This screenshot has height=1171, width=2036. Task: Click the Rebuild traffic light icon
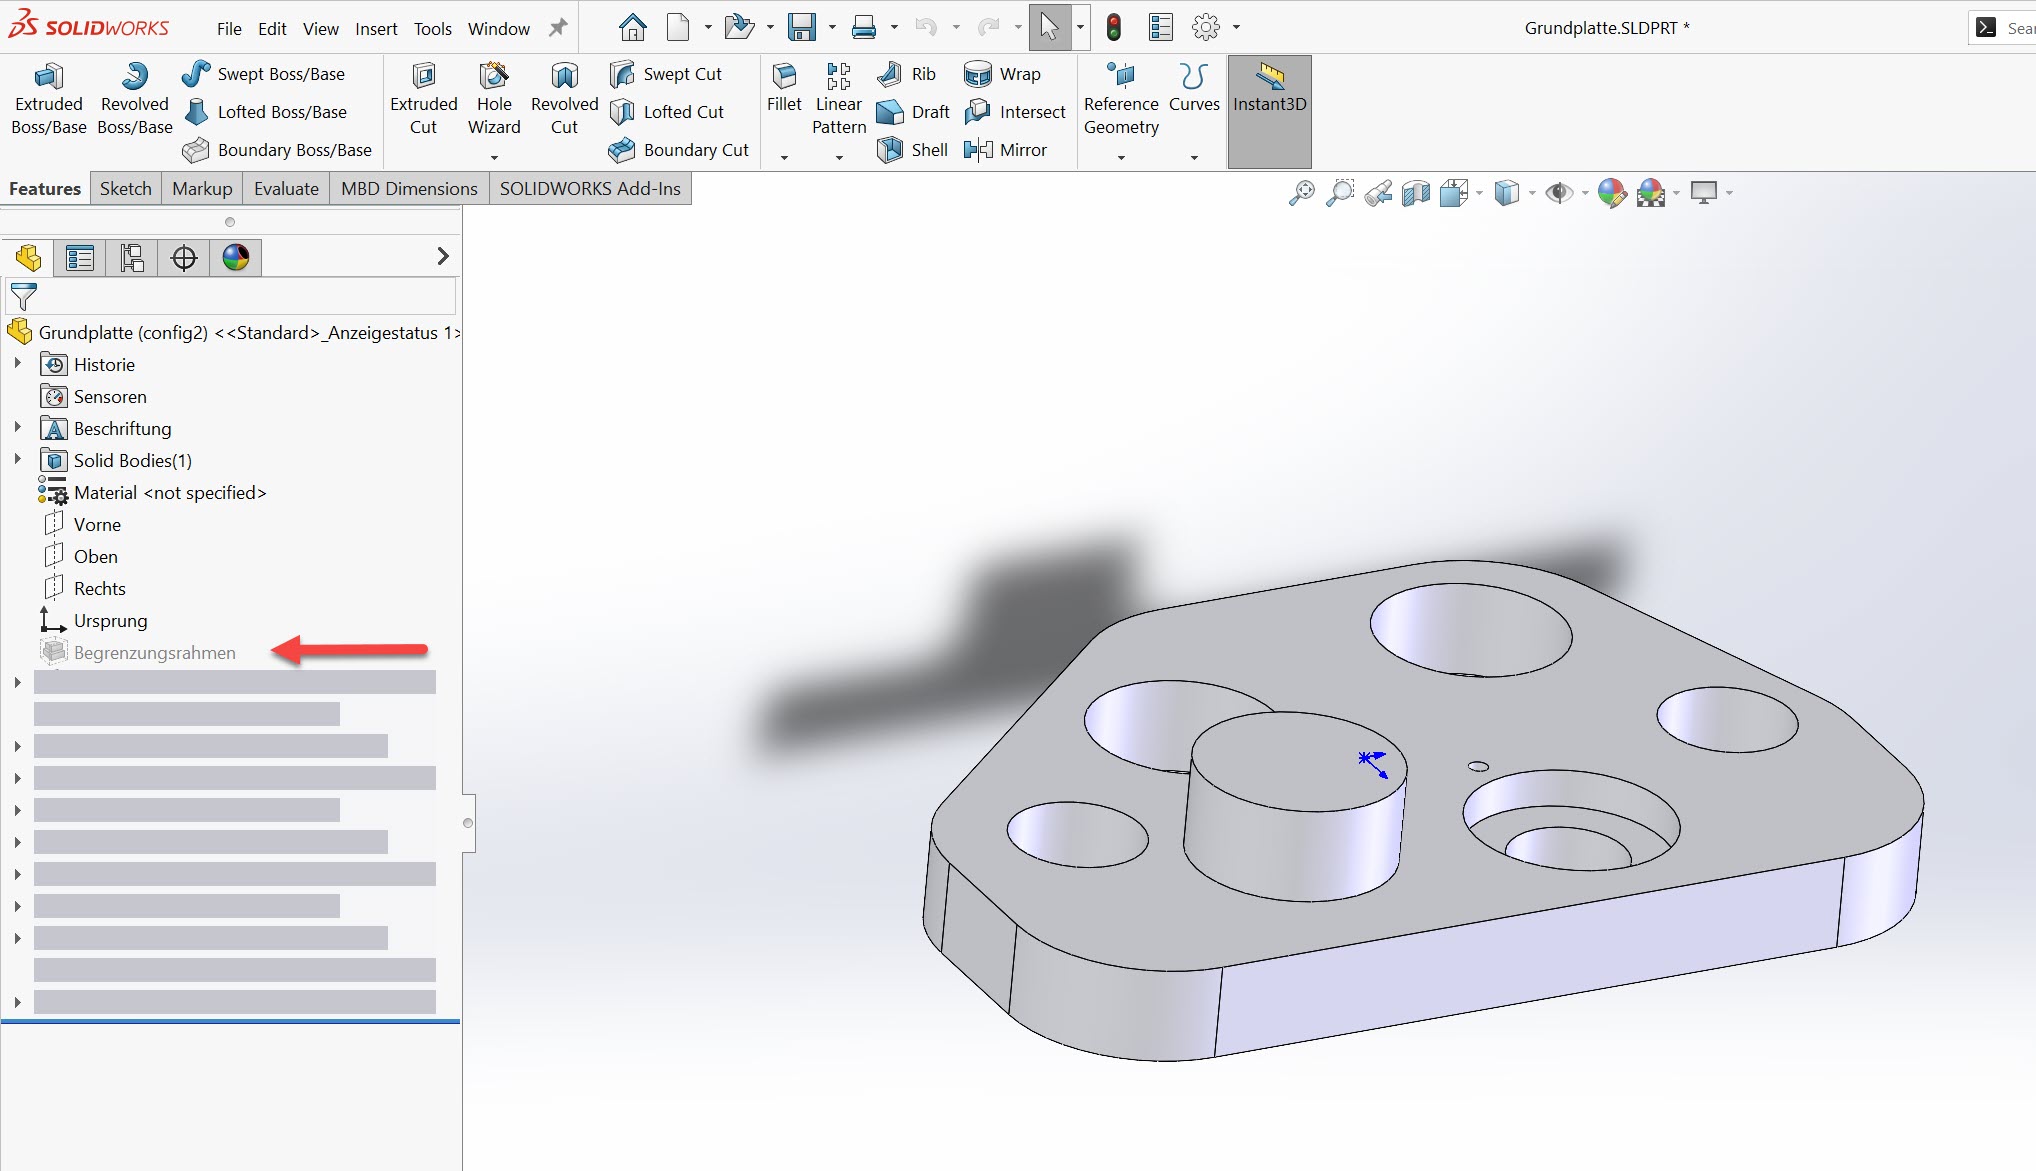point(1113,28)
